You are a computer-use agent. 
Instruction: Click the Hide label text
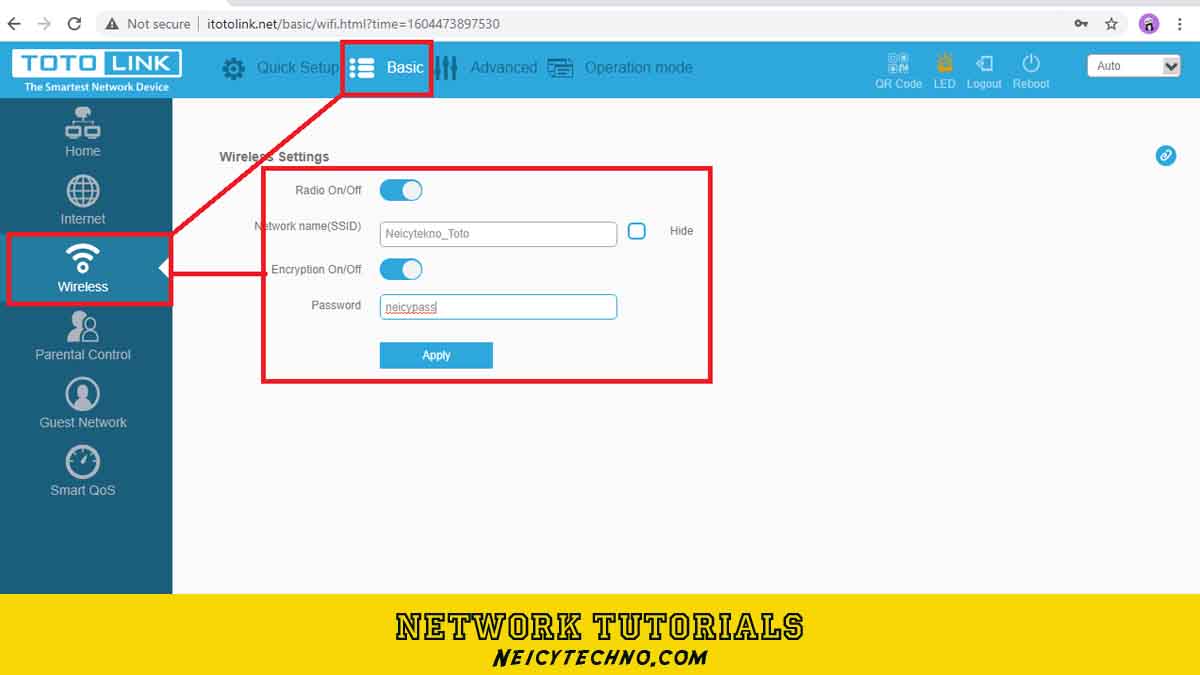tap(681, 231)
